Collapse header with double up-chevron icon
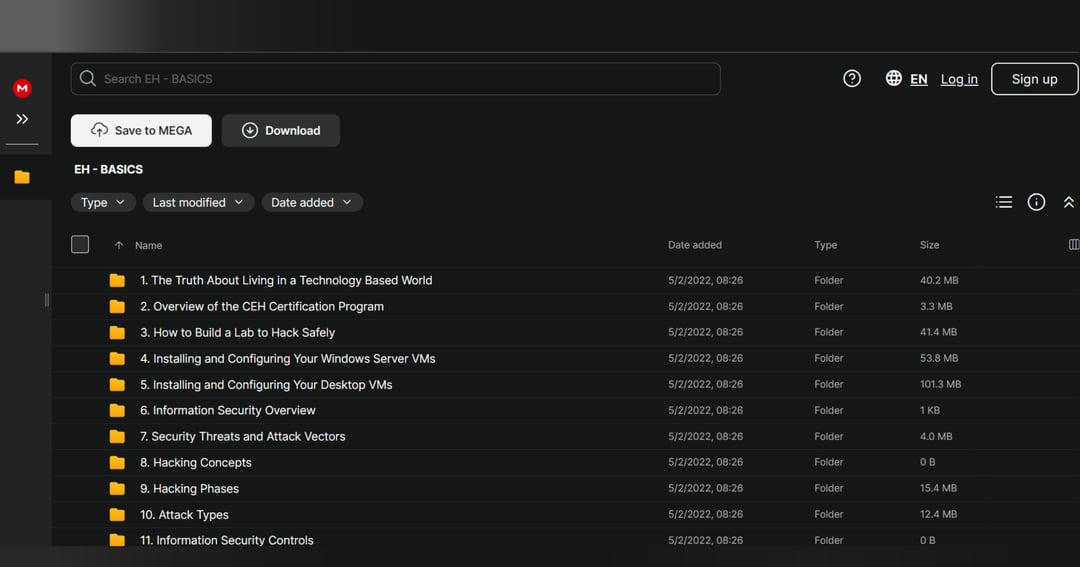This screenshot has width=1080, height=567. pyautogui.click(x=1068, y=203)
